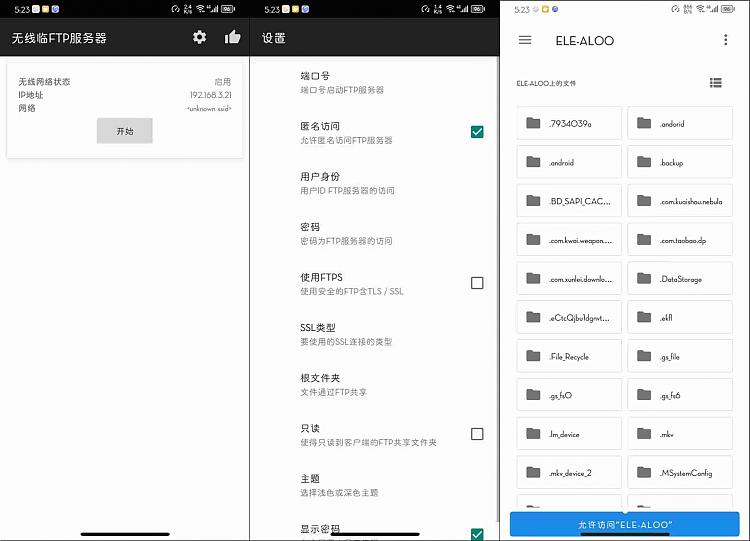This screenshot has height=541, width=750.
Task: Enable the 使用FTPS checkbox
Action: coord(477,283)
